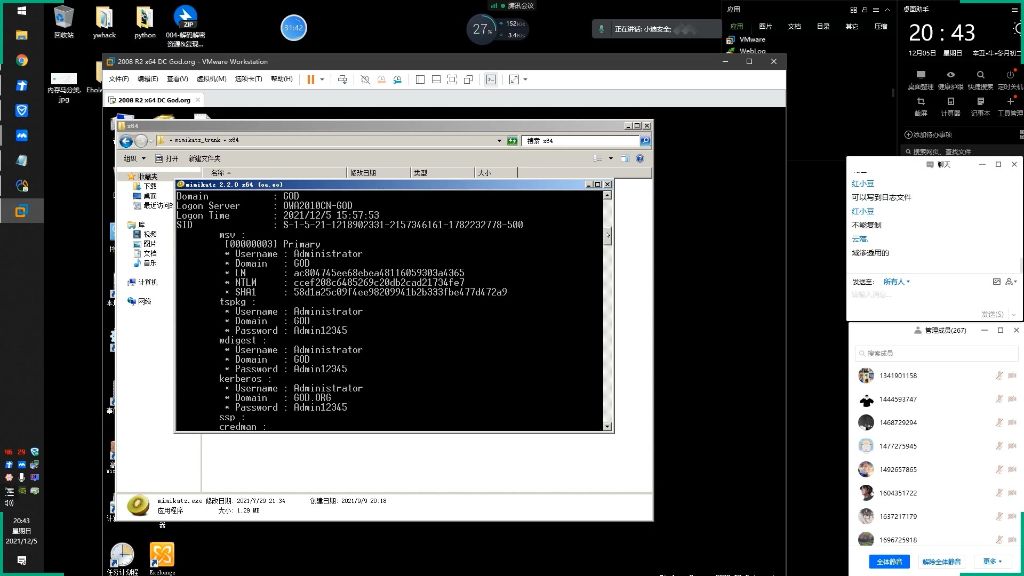
Task: Open the python folder desktop icon
Action: (x=144, y=22)
